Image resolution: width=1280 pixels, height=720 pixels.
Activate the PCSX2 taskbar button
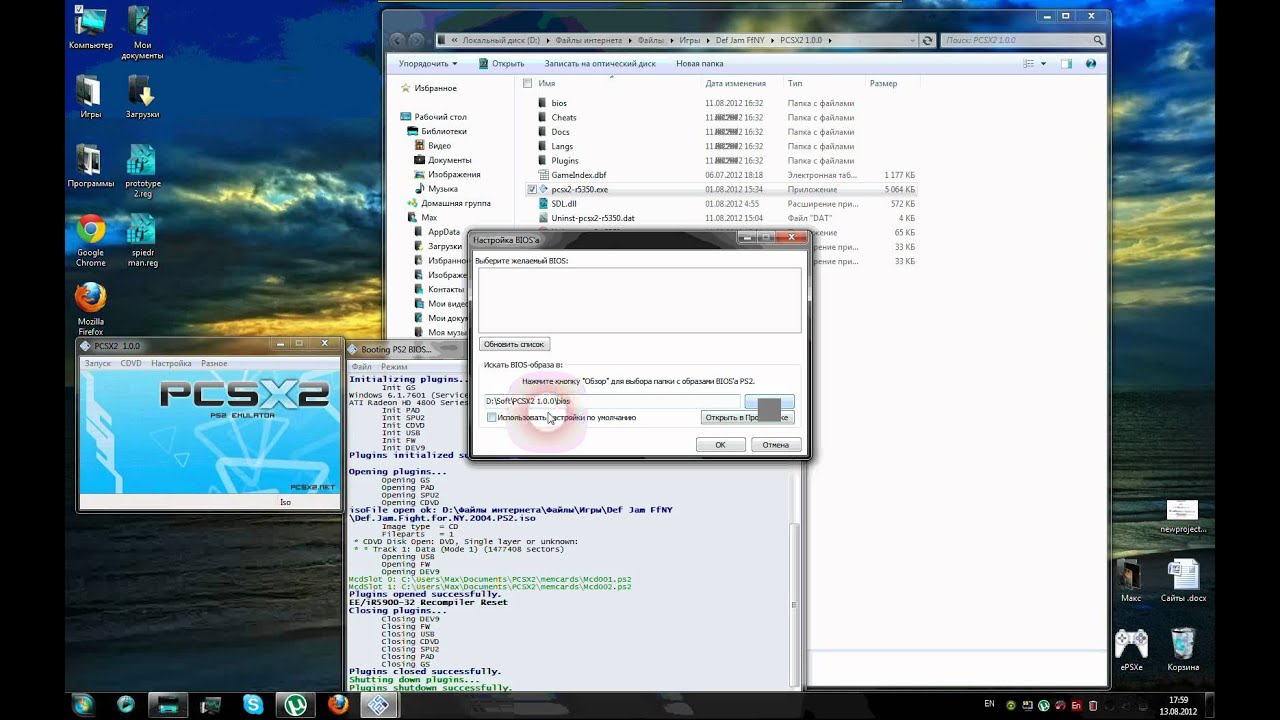click(378, 704)
